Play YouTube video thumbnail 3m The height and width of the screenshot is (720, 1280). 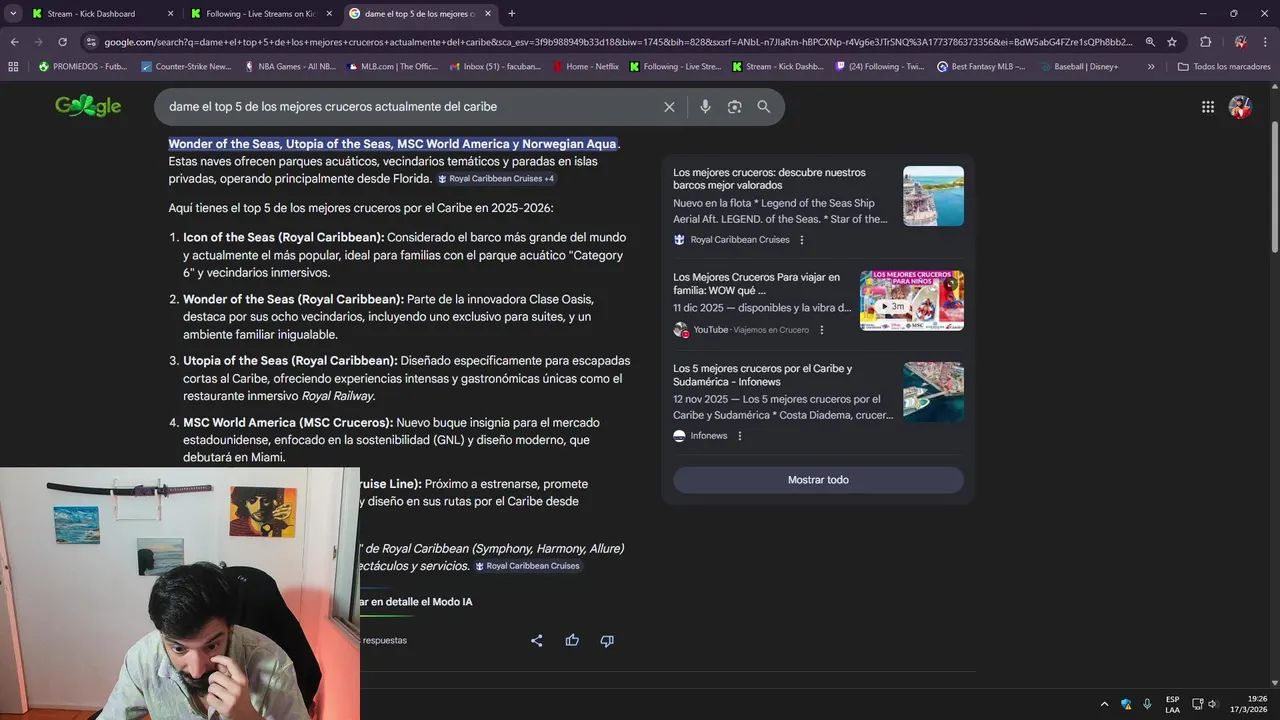[x=912, y=300]
